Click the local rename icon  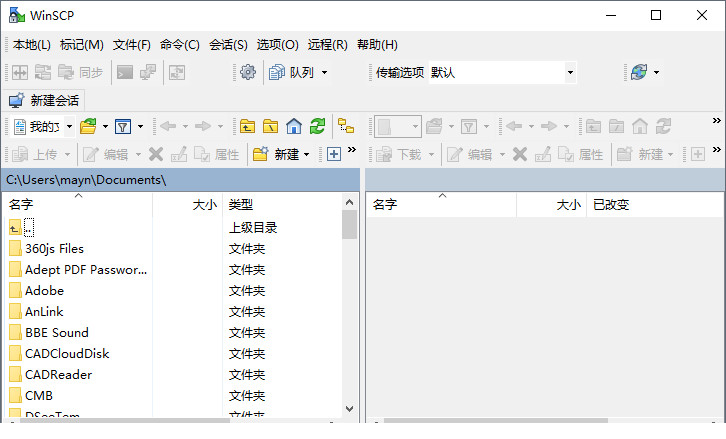tap(179, 154)
